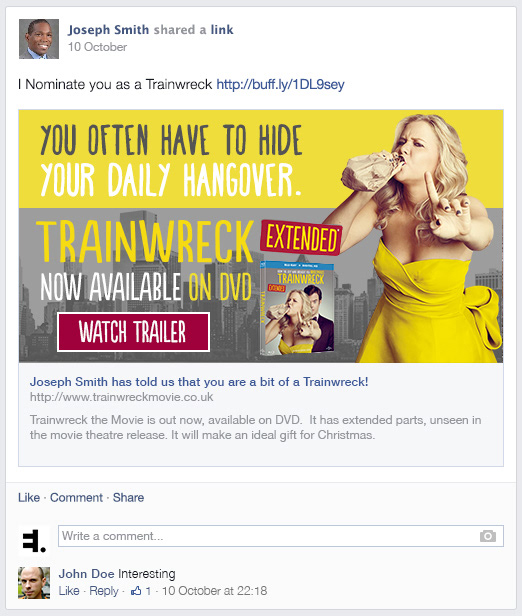Click John Doe's name in comments
Screen dimensions: 522x616
pyautogui.click(x=86, y=574)
